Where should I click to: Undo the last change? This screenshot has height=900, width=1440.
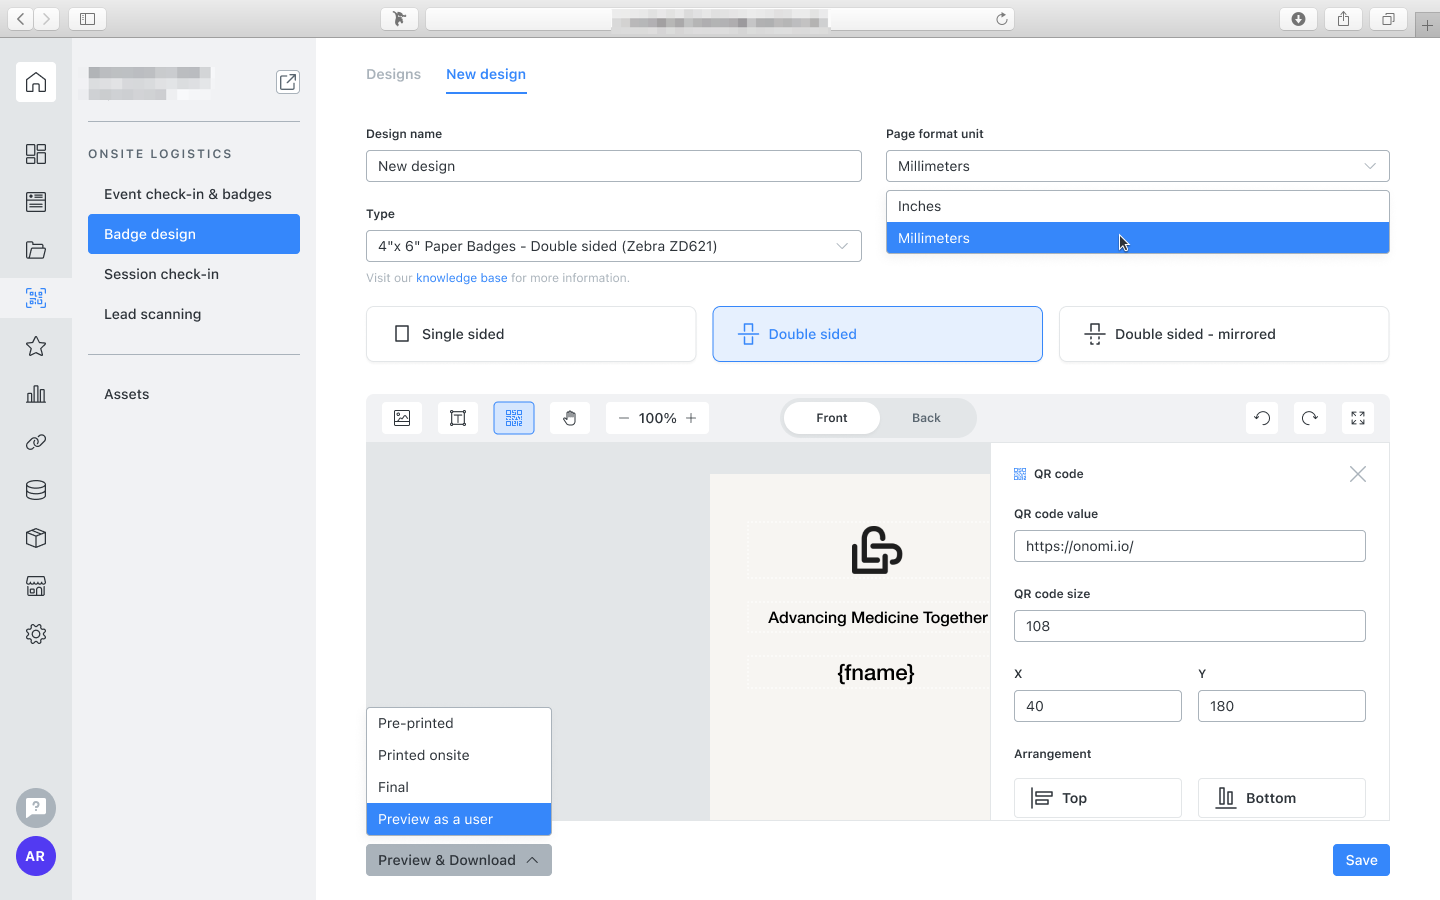1262,418
